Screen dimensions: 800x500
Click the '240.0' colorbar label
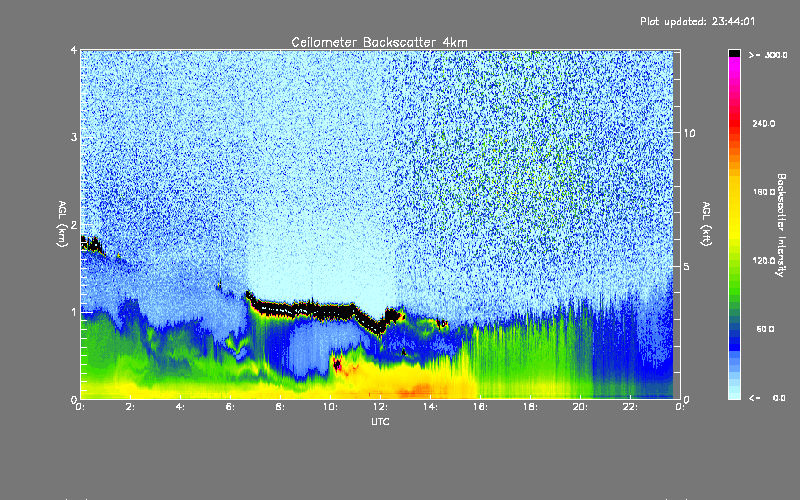coord(764,123)
